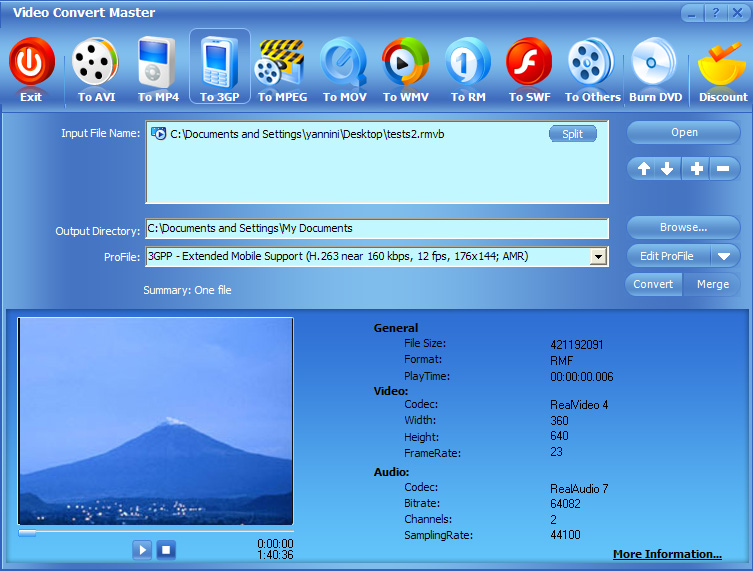
Task: Choose the To WMV media player icon
Action: (x=405, y=61)
